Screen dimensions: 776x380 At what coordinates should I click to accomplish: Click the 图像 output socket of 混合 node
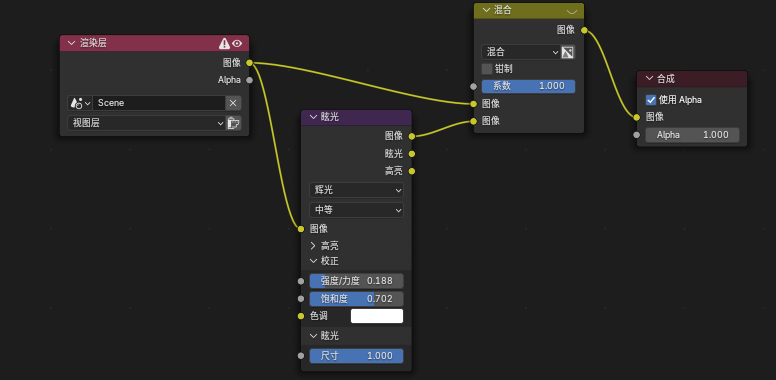[584, 30]
